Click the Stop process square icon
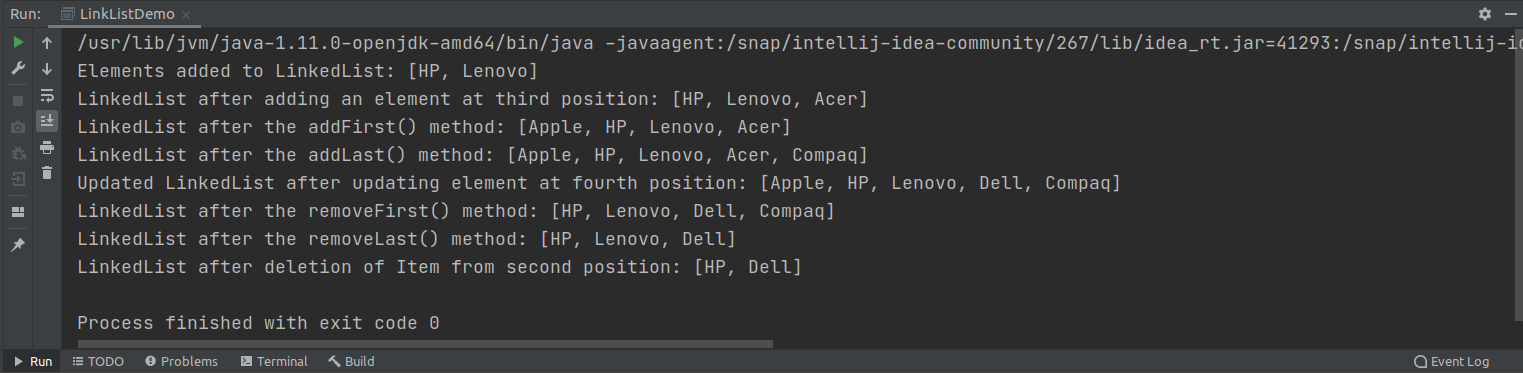This screenshot has height=373, width=1523. tap(18, 101)
